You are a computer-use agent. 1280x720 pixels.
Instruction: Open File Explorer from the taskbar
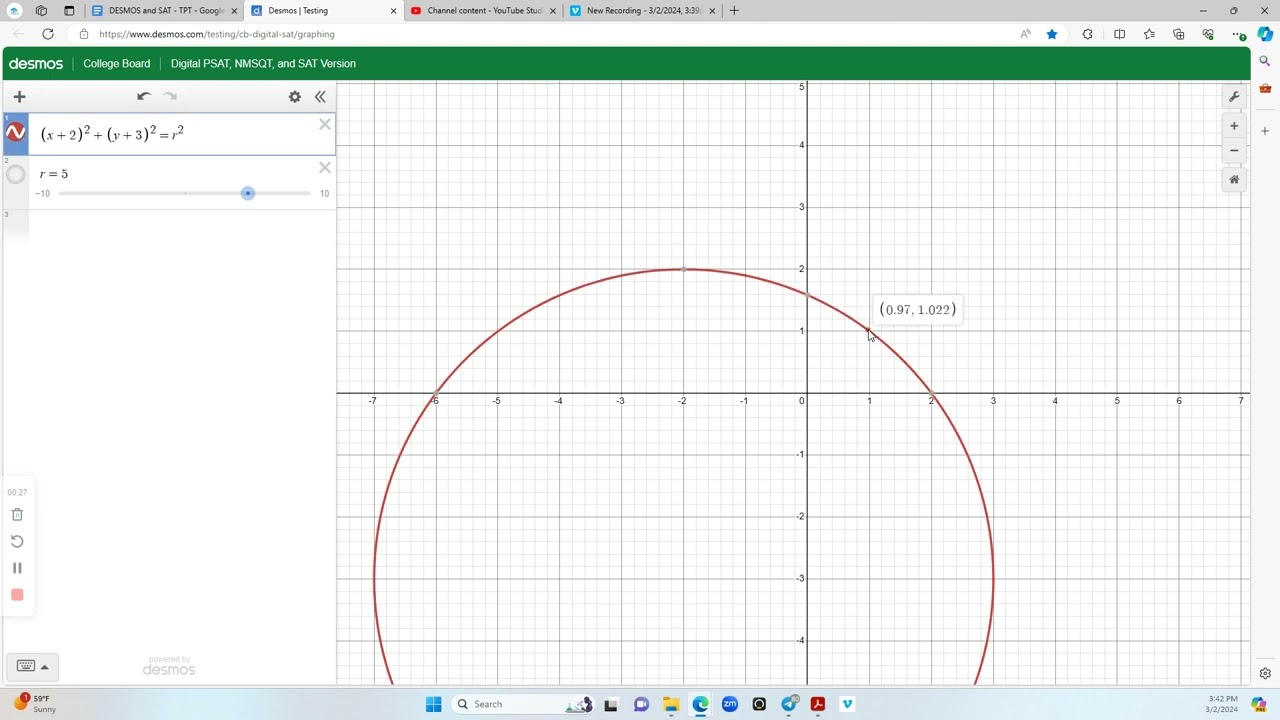tap(671, 704)
